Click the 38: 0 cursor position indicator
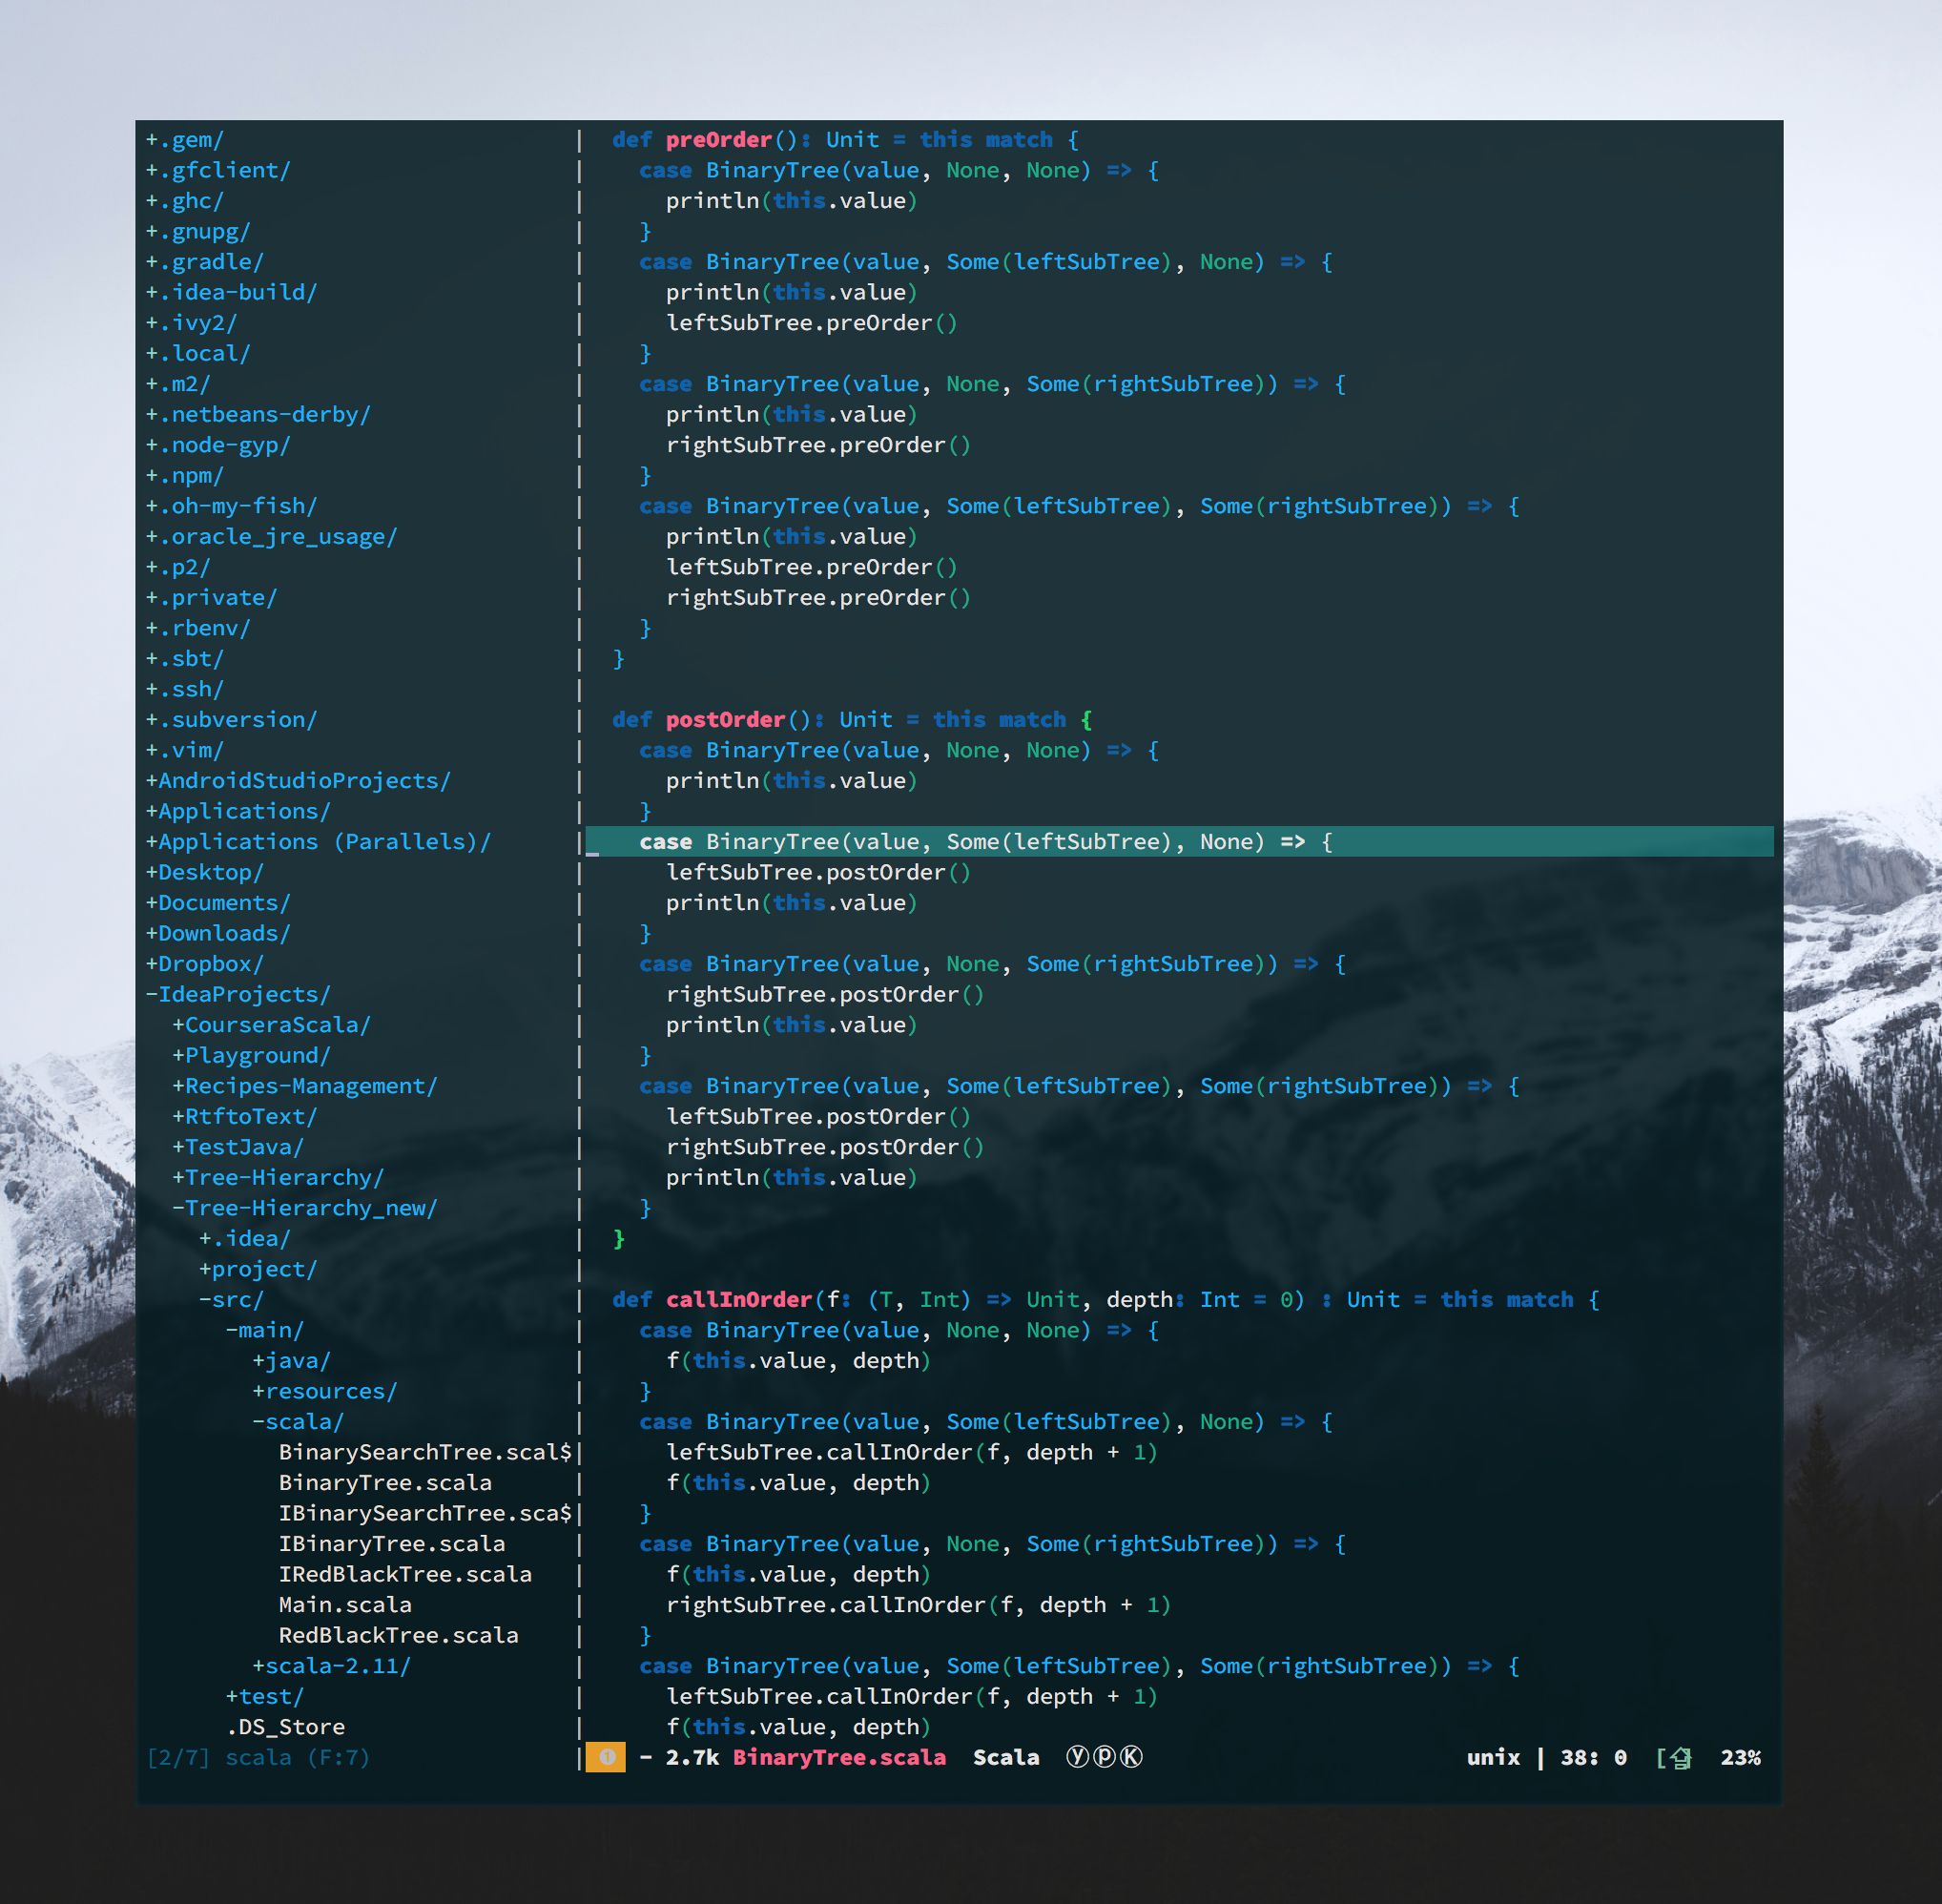Viewport: 1942px width, 1904px height. click(1593, 1757)
